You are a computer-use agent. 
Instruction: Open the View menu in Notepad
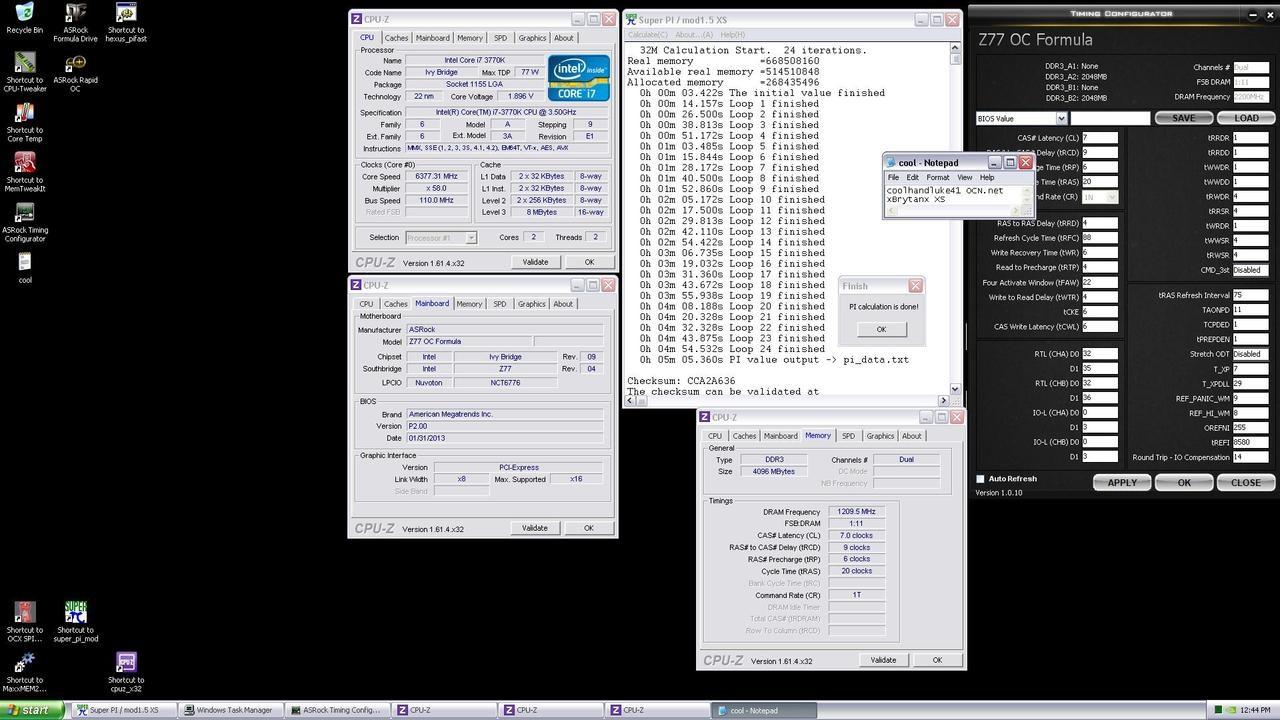tap(964, 178)
